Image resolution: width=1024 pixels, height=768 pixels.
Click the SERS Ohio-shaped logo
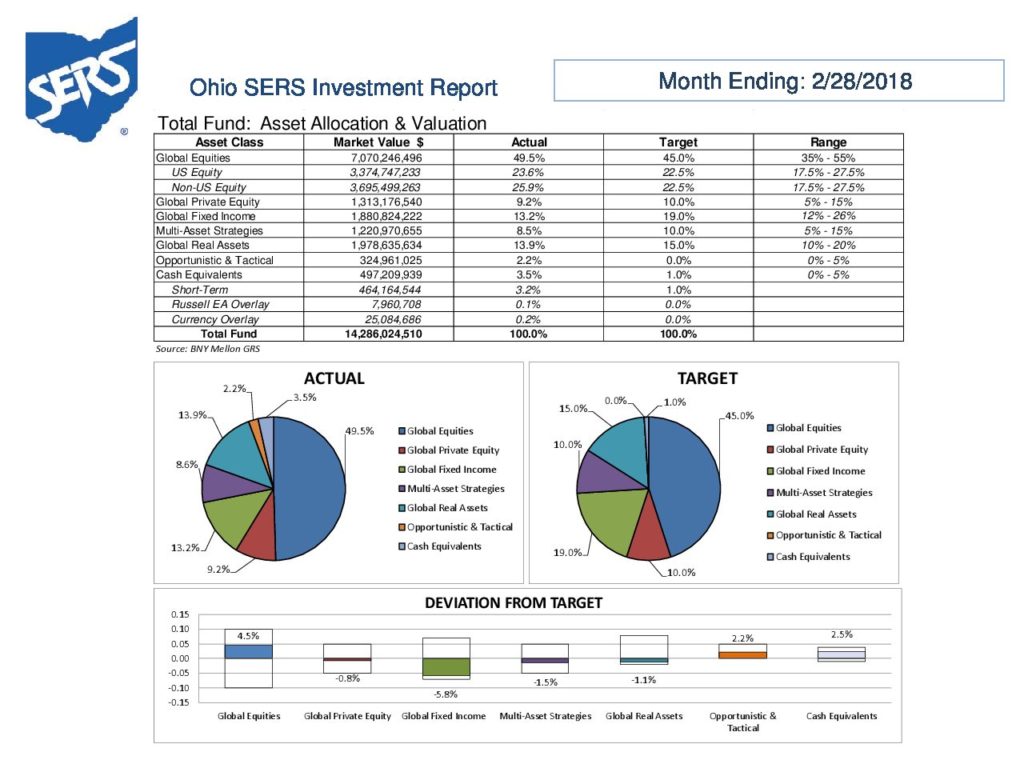point(80,80)
